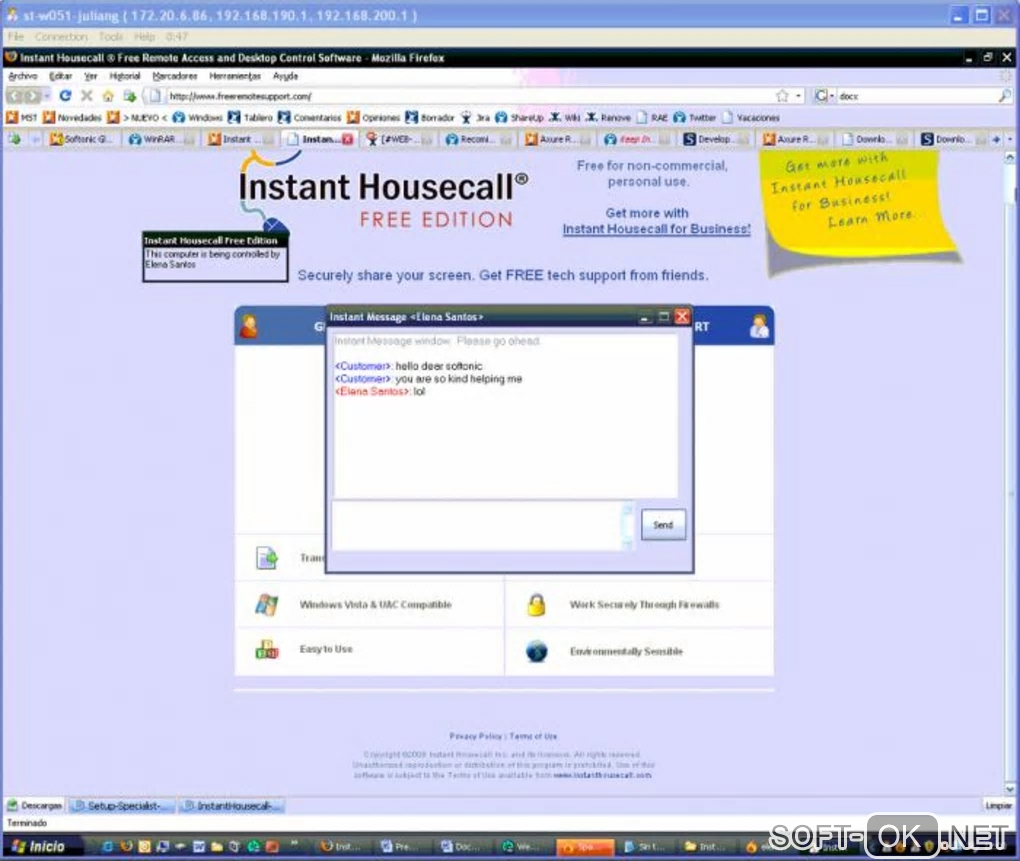Open the RAE bookmark
This screenshot has height=861, width=1020.
(652, 118)
